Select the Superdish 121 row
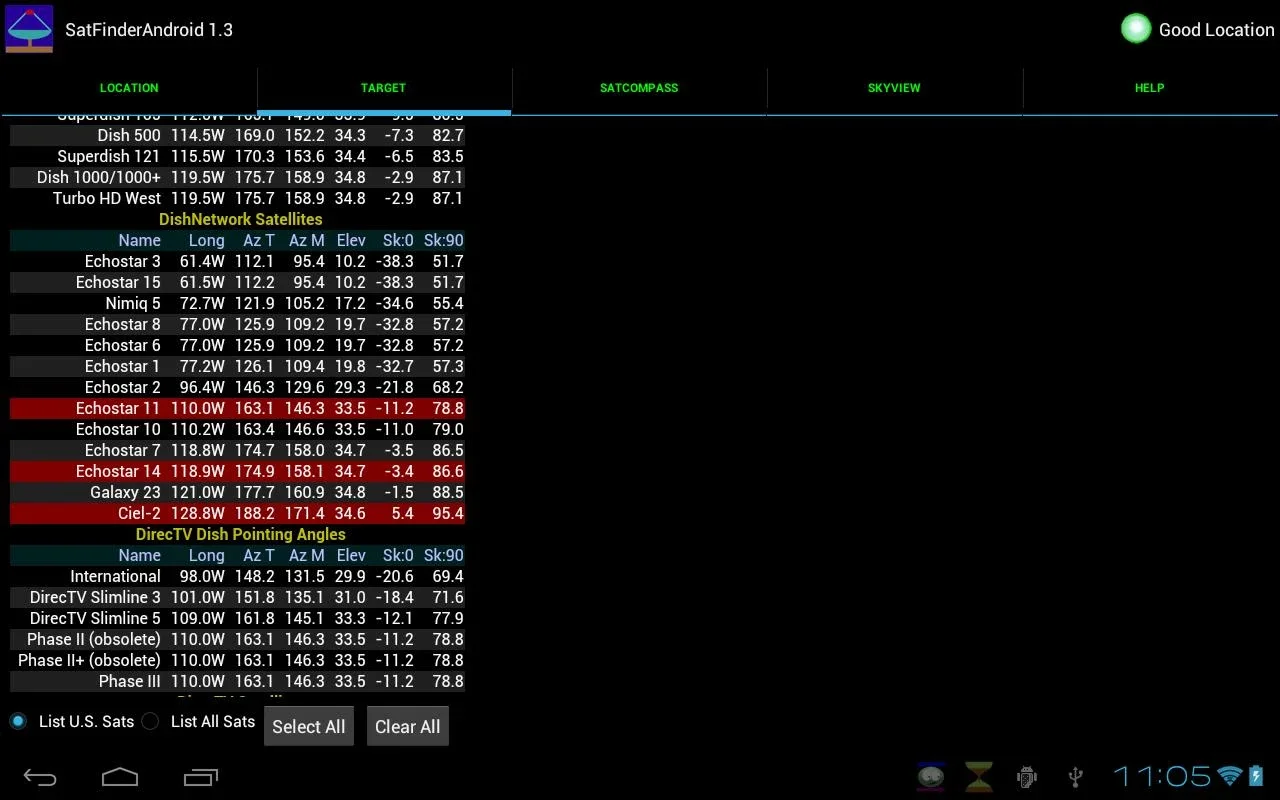This screenshot has height=800, width=1280. pos(237,156)
